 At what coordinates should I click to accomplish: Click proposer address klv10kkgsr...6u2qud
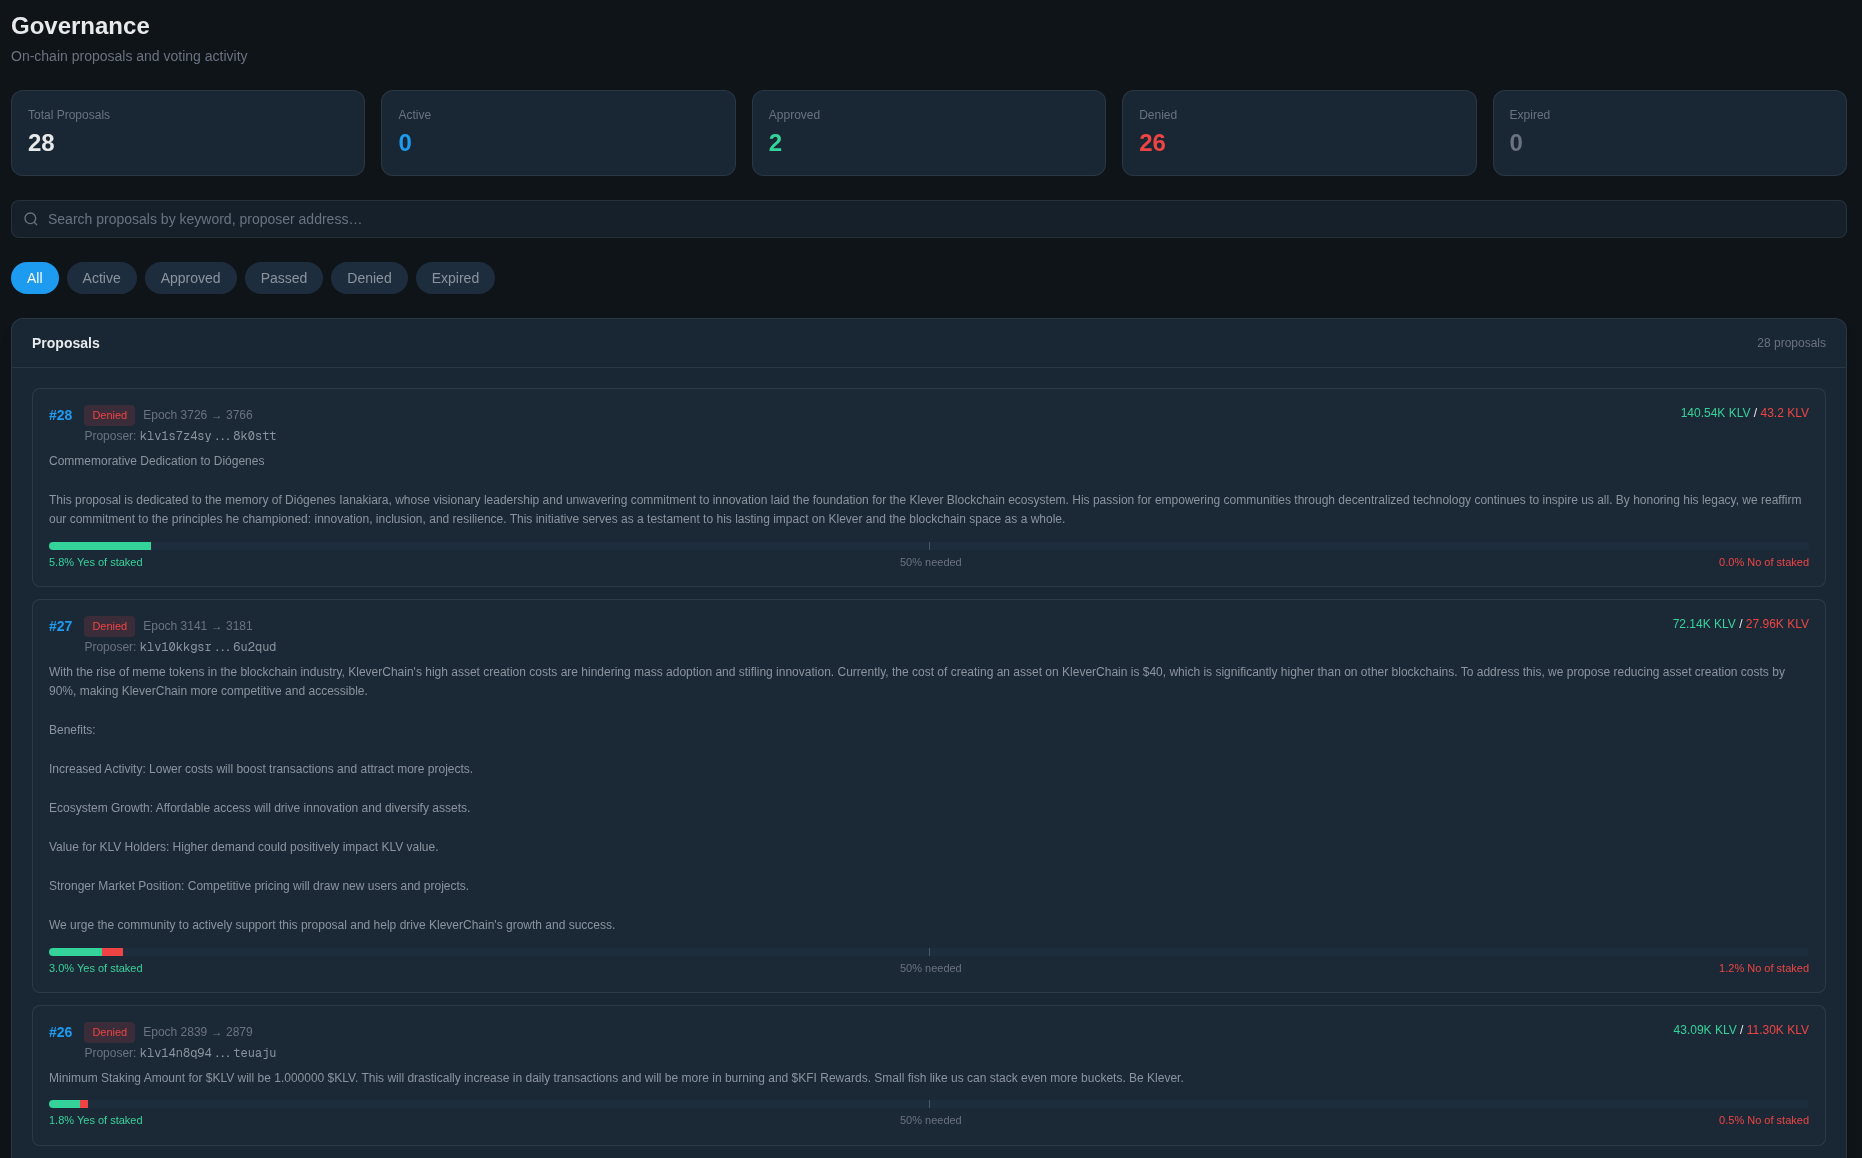(208, 647)
